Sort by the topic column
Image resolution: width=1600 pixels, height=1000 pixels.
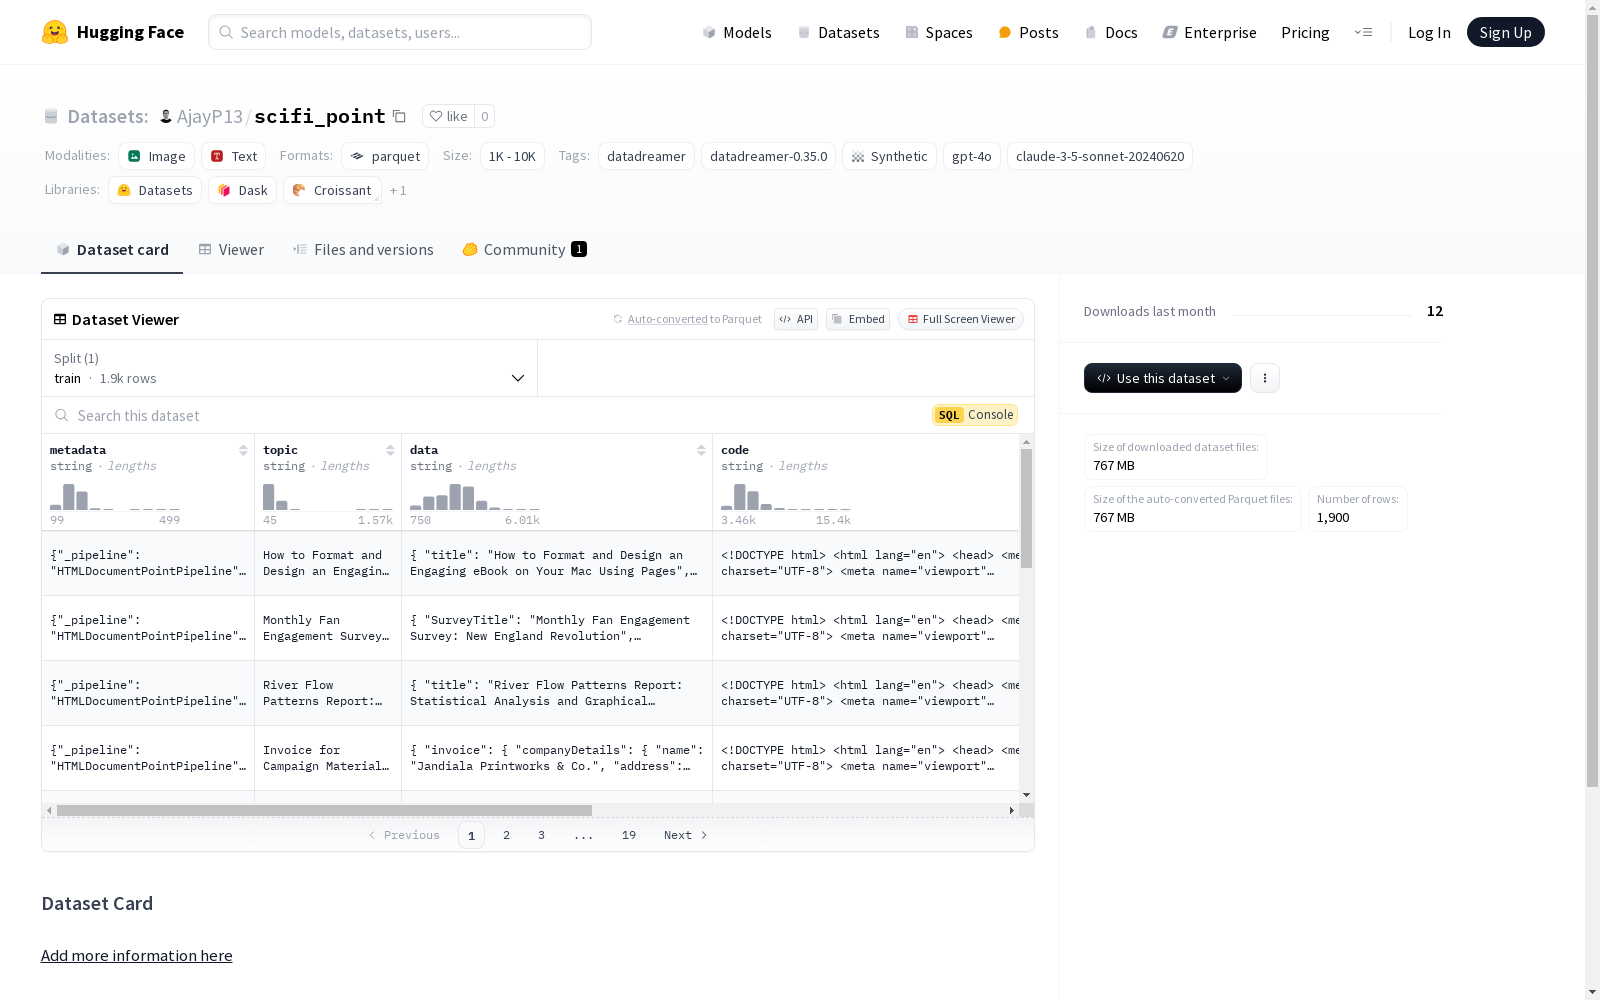coord(390,450)
